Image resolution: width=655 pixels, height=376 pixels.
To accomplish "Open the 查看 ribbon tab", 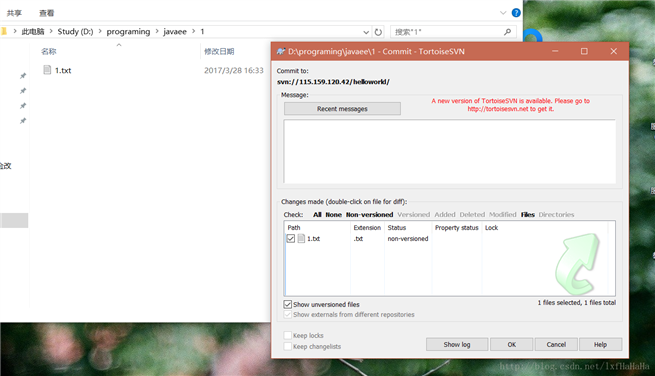I will pos(46,13).
